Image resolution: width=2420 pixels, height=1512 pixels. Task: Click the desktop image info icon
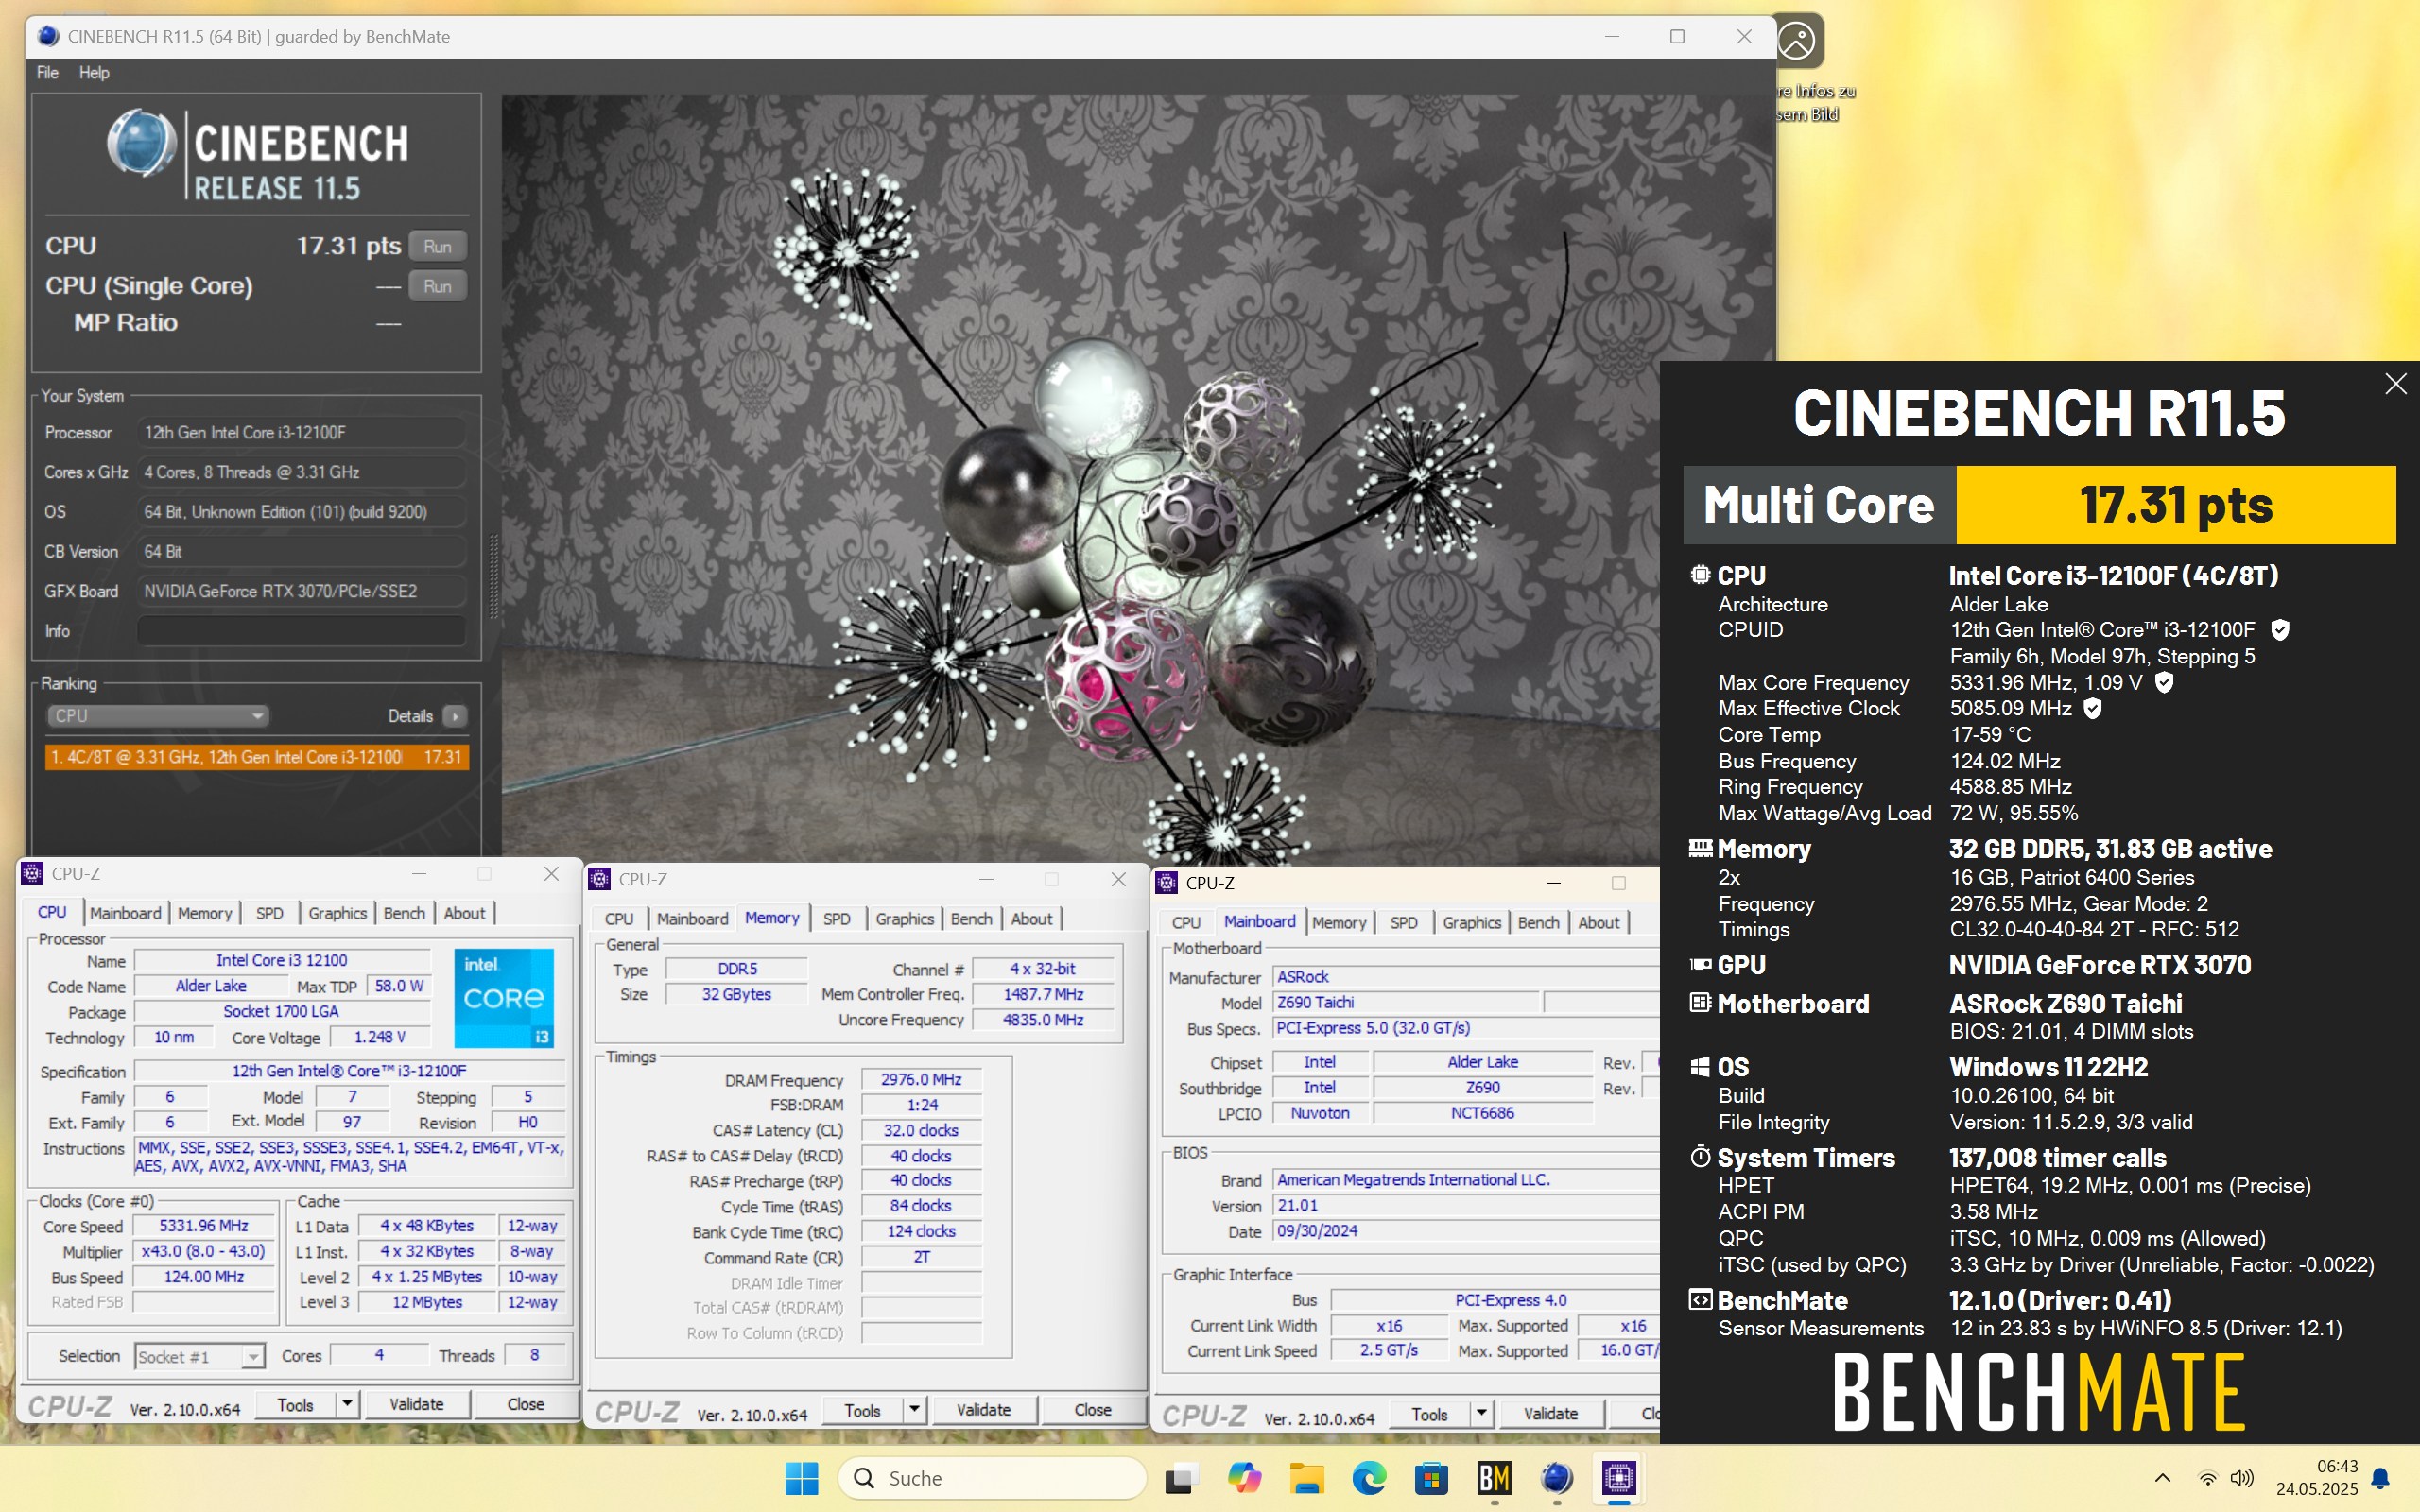[x=1797, y=41]
